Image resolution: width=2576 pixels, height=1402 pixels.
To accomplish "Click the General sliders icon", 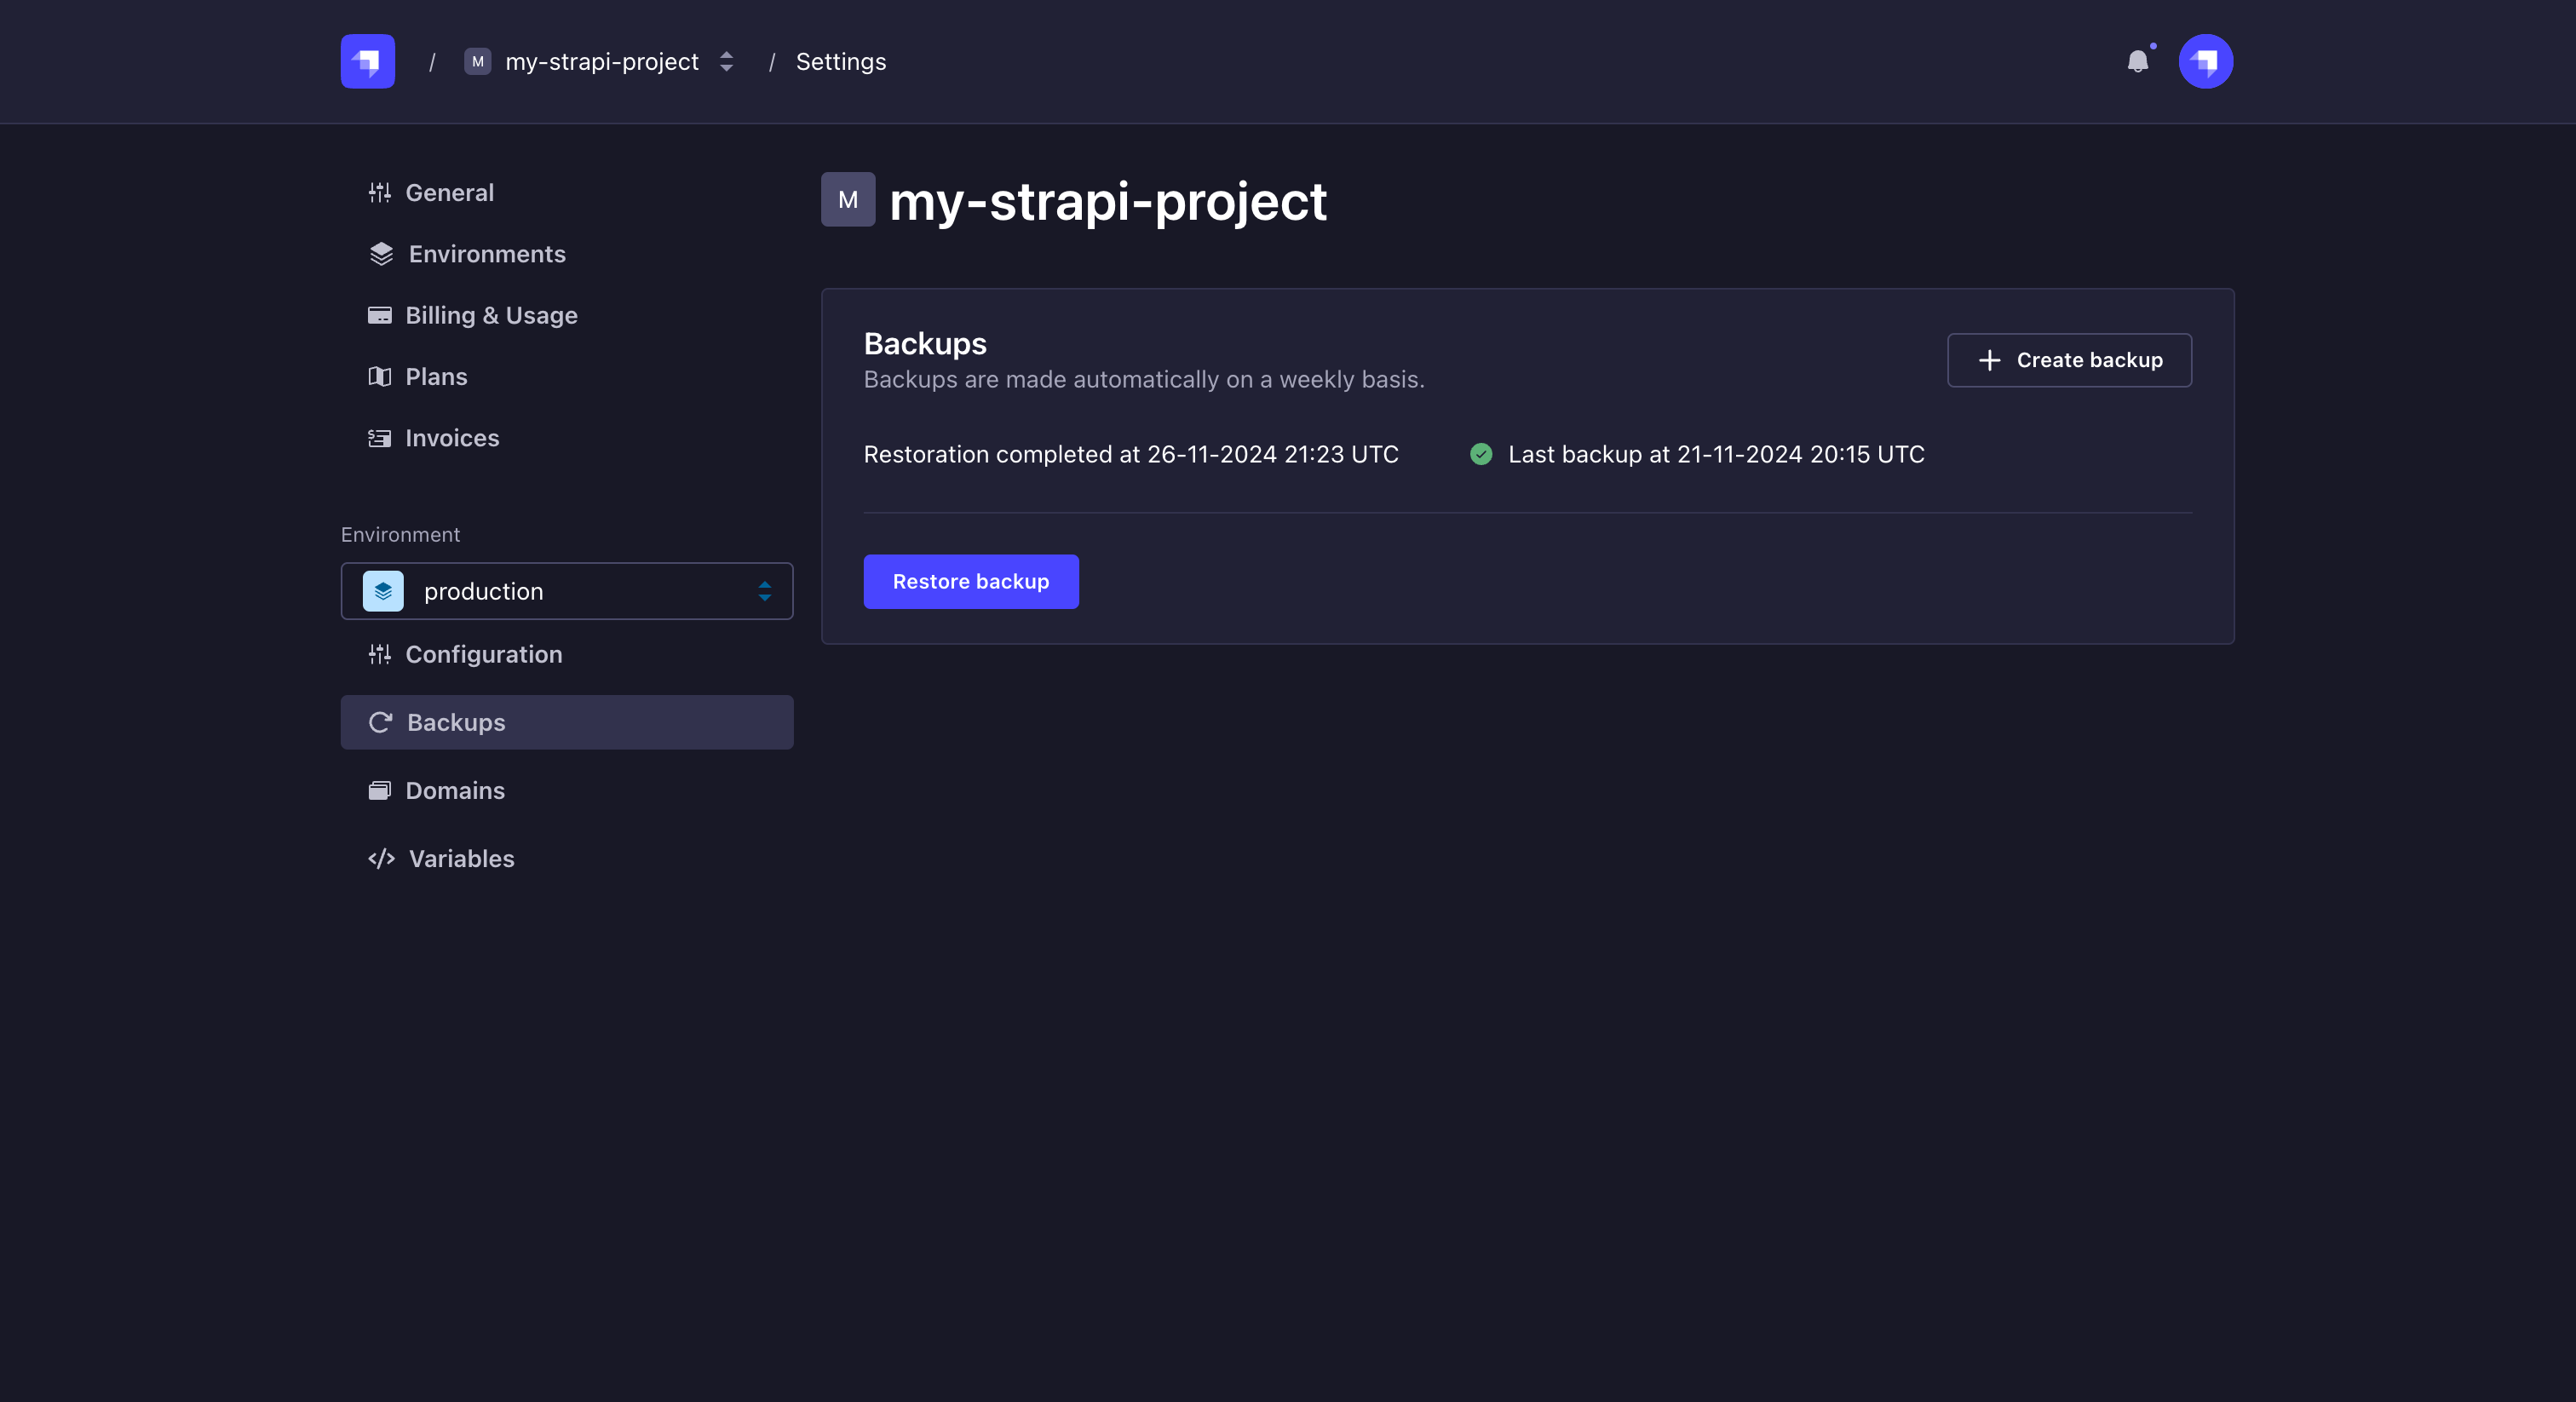I will pyautogui.click(x=379, y=193).
